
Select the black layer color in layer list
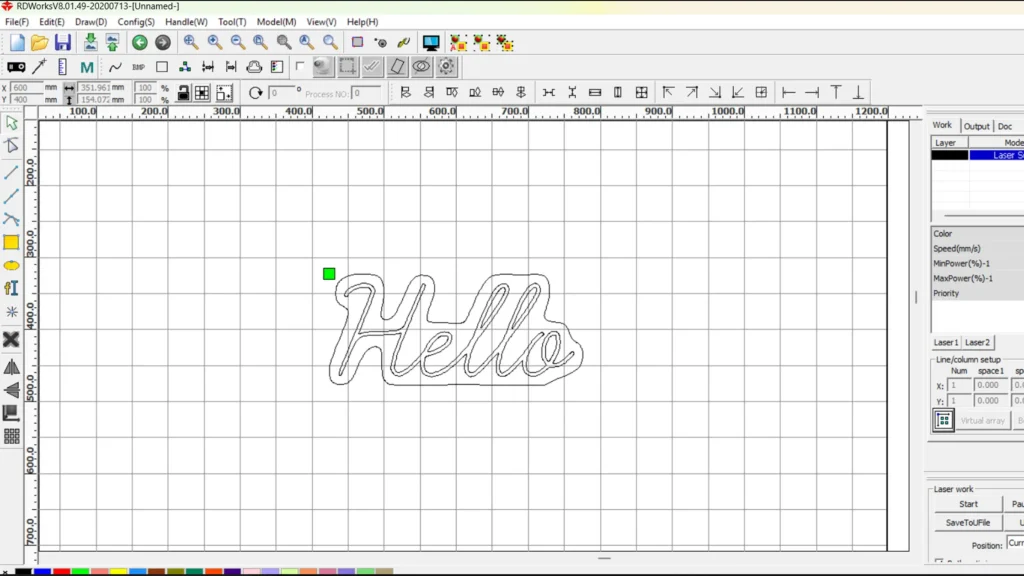tap(950, 155)
